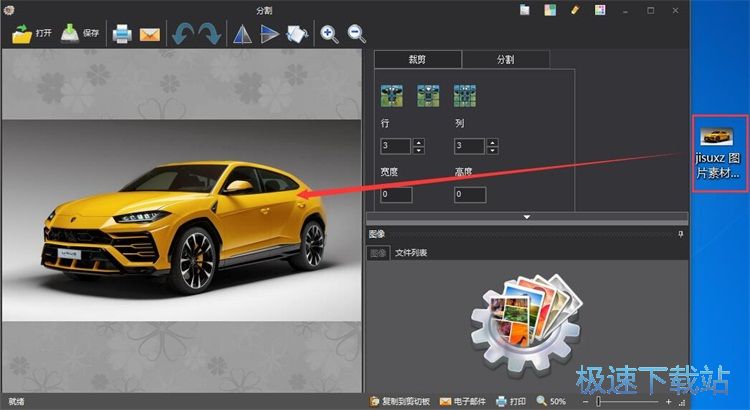Decrease the 列 (columns) value with the down arrow
The image size is (750, 410).
[x=492, y=150]
